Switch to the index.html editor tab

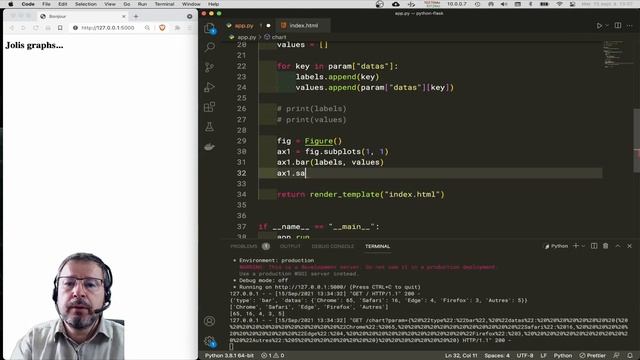click(303, 25)
